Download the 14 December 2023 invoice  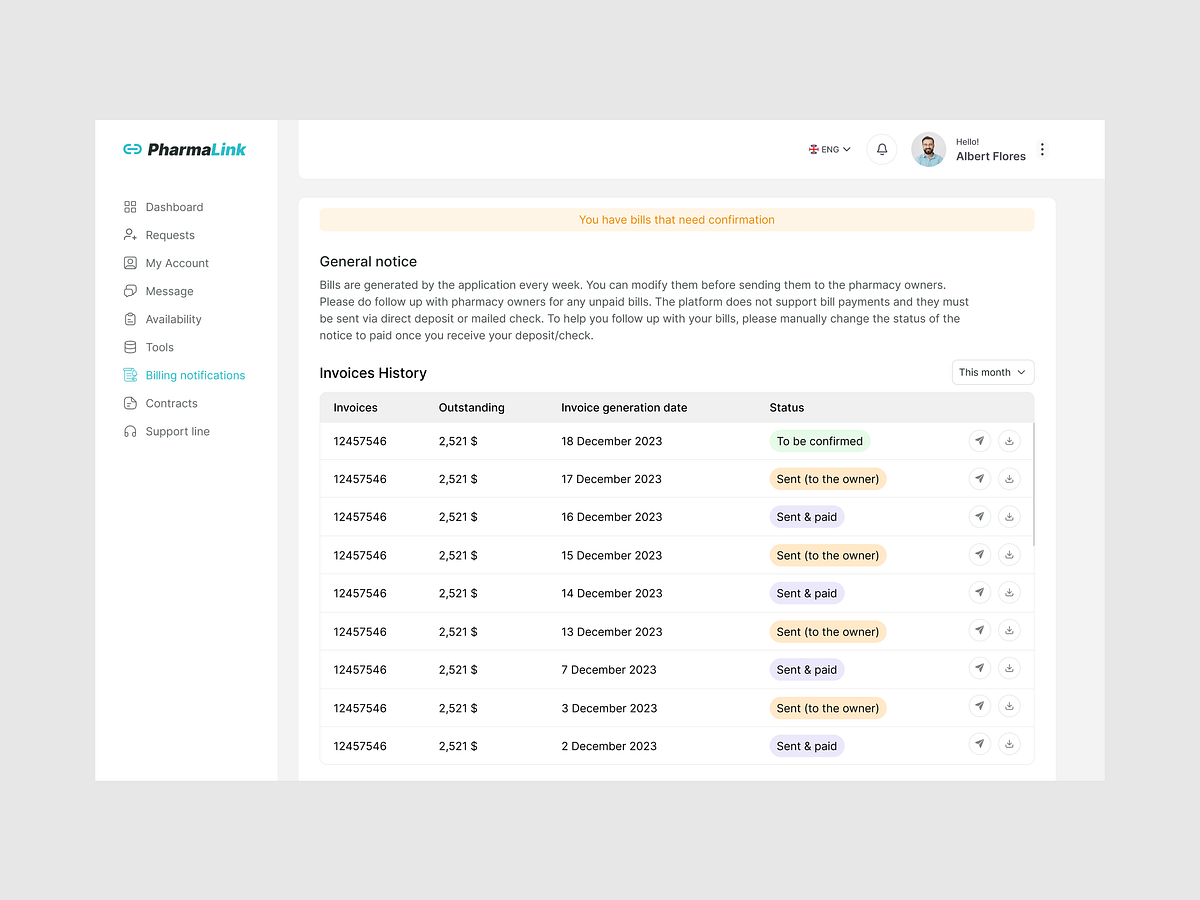(x=1009, y=592)
